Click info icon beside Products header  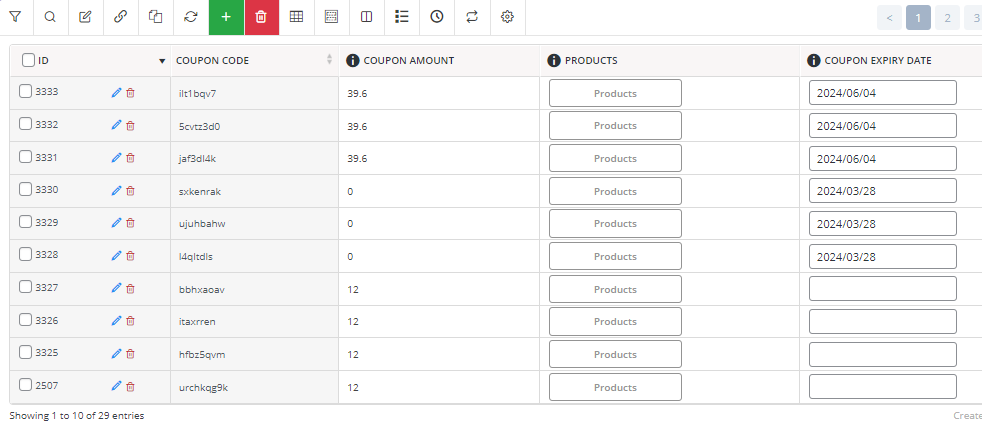tap(554, 61)
